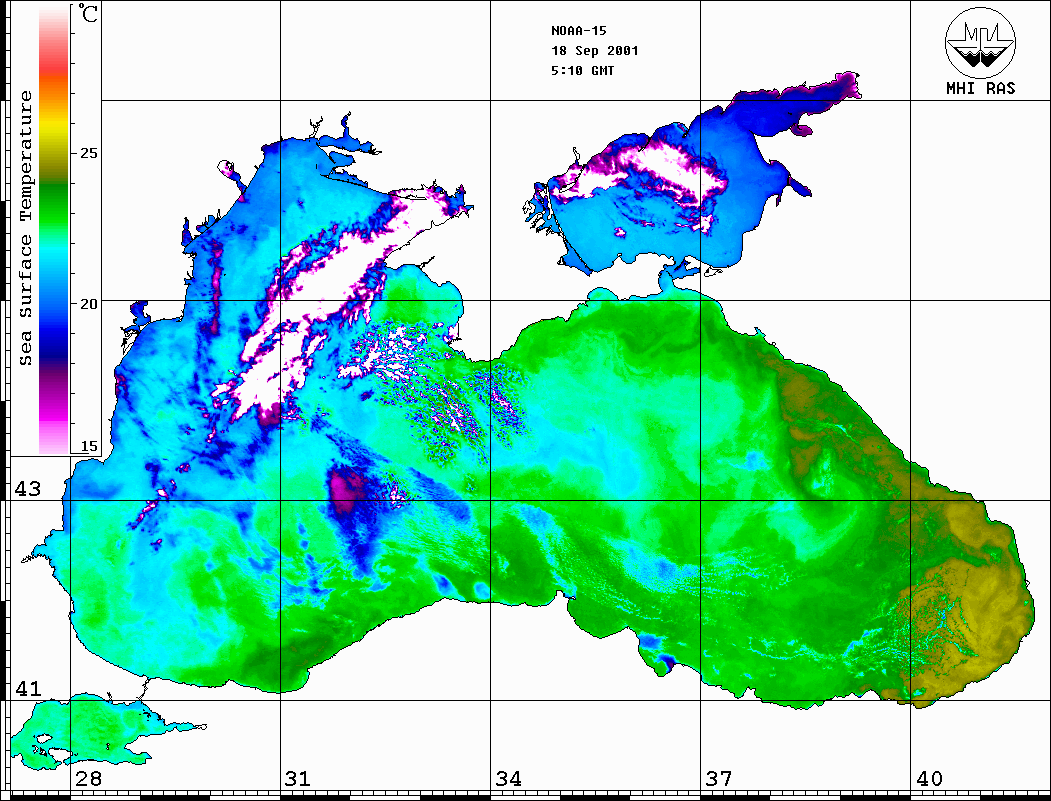This screenshot has width=1051, height=801.
Task: Click the longitude label '40'
Action: 929,778
